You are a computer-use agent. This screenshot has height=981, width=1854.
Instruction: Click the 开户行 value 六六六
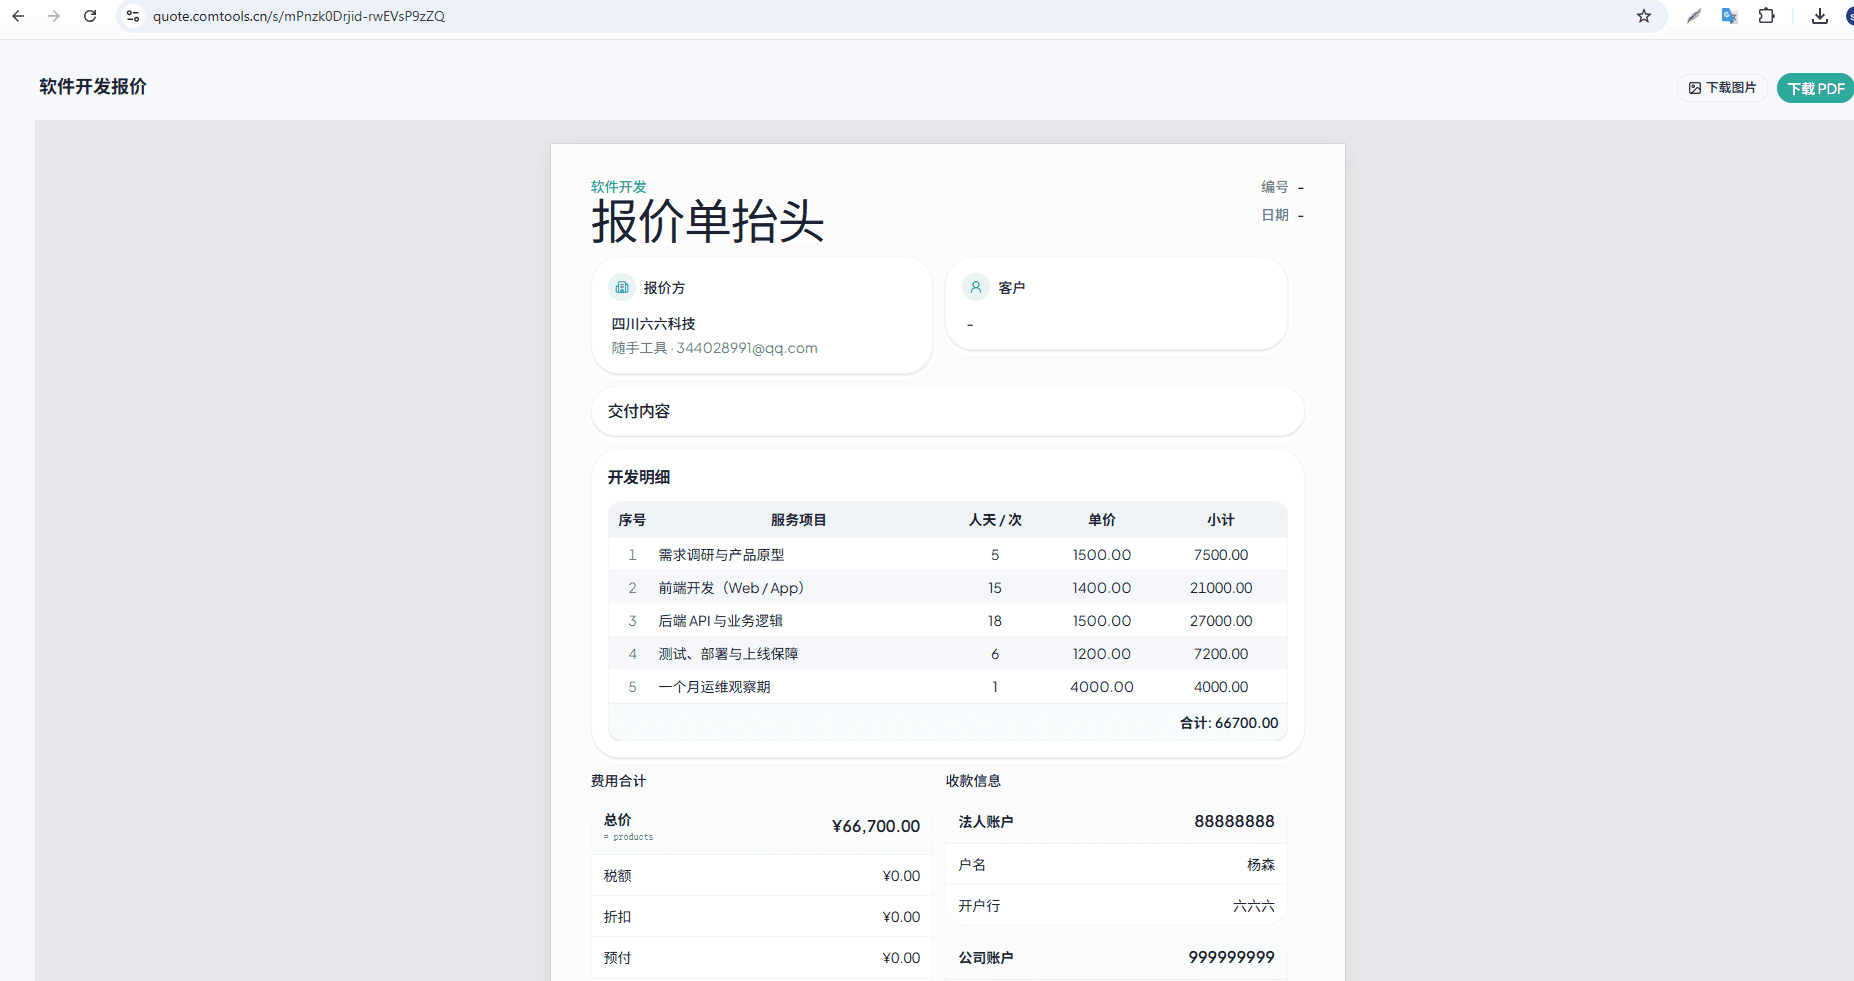tap(1254, 906)
